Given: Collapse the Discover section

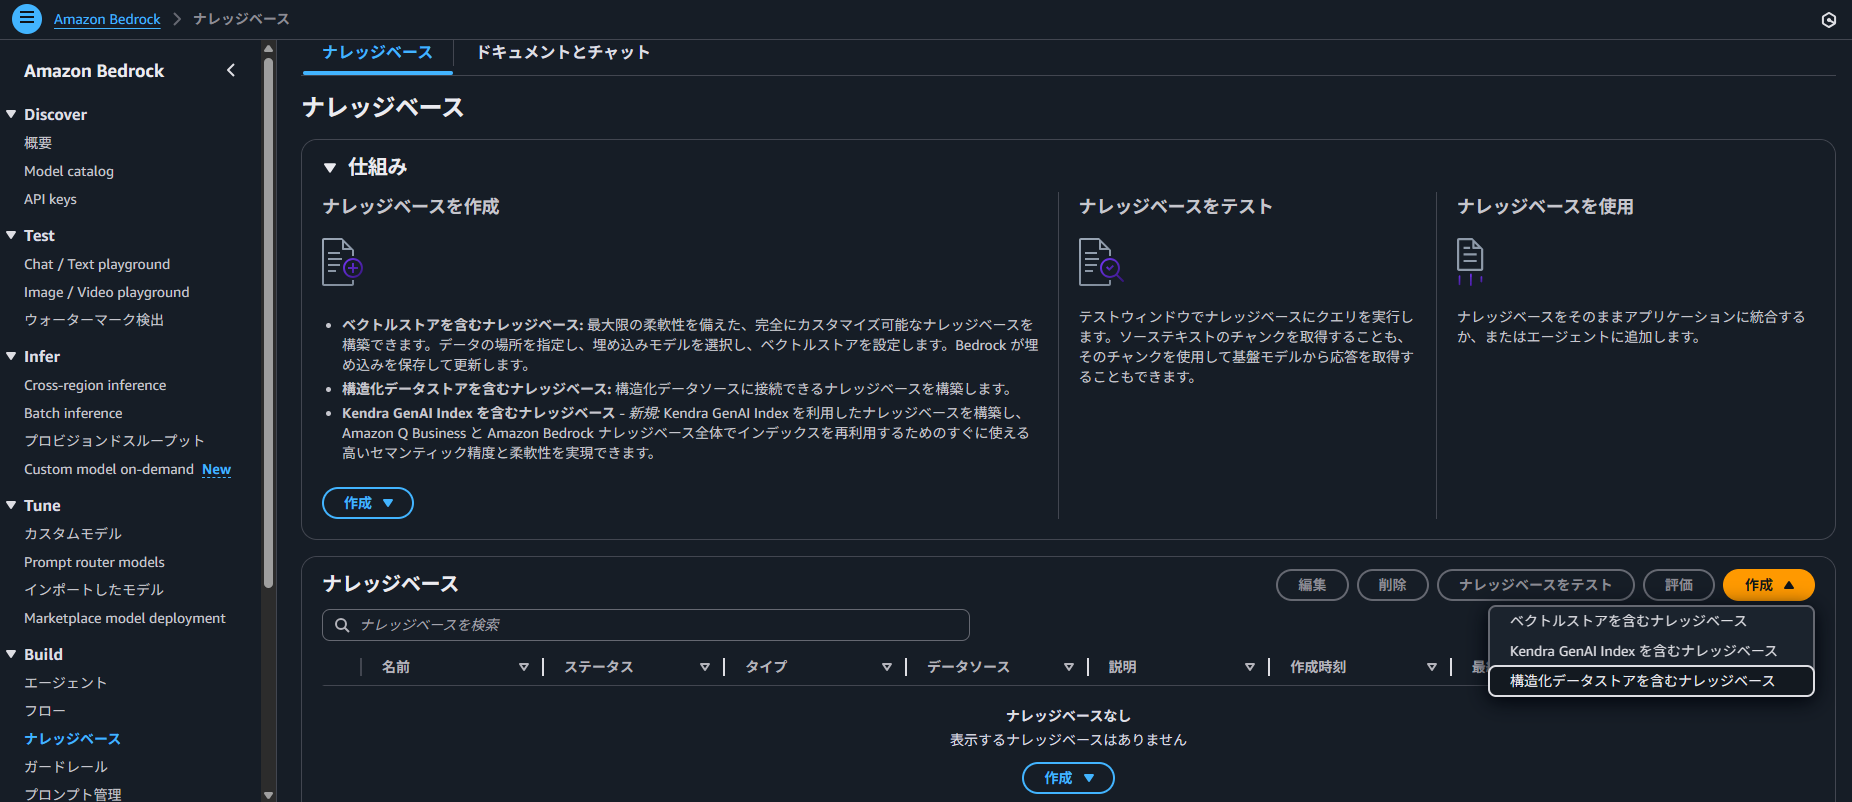Looking at the screenshot, I should coord(11,115).
